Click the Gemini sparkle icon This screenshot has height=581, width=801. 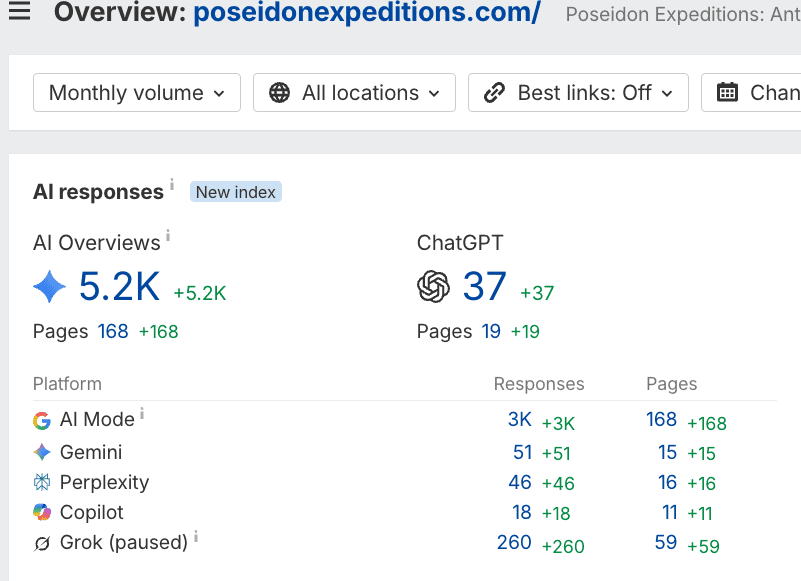pyautogui.click(x=42, y=452)
